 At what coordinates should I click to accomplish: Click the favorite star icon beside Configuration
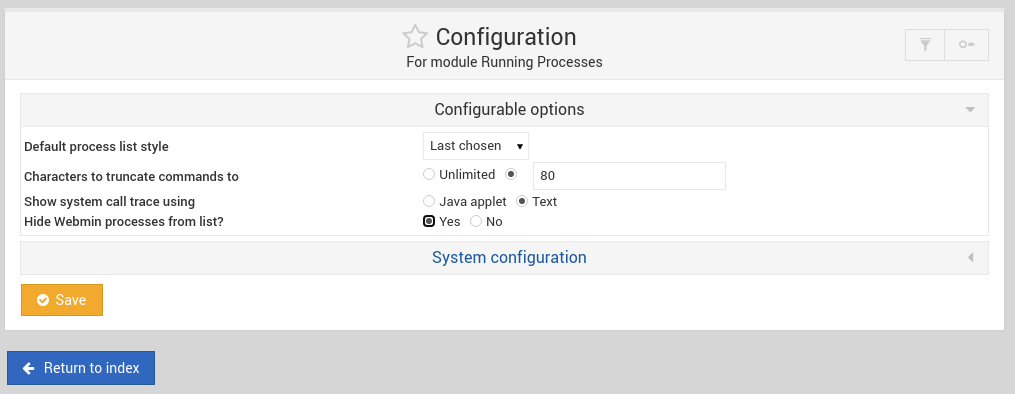415,36
